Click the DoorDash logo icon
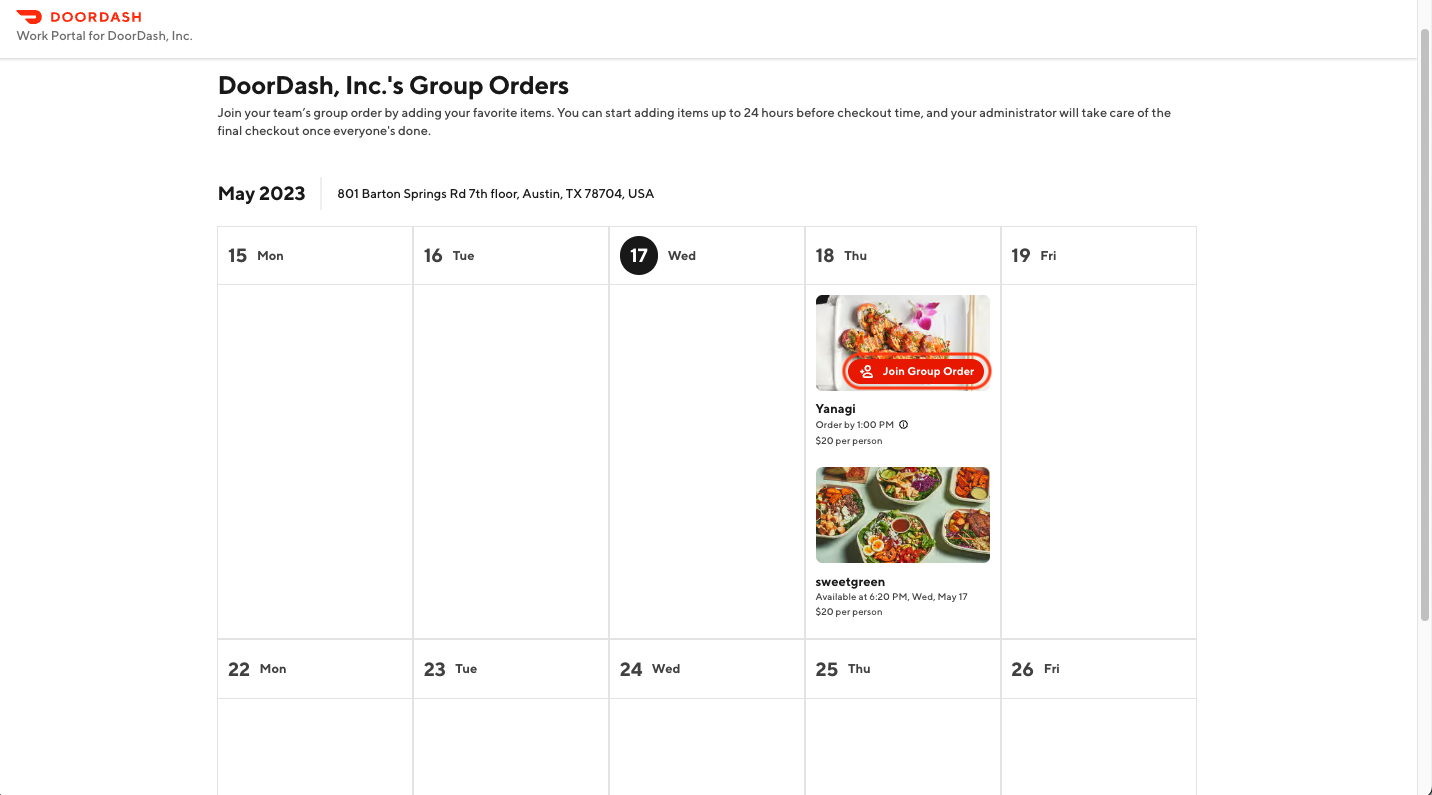This screenshot has width=1432, height=795. (29, 17)
